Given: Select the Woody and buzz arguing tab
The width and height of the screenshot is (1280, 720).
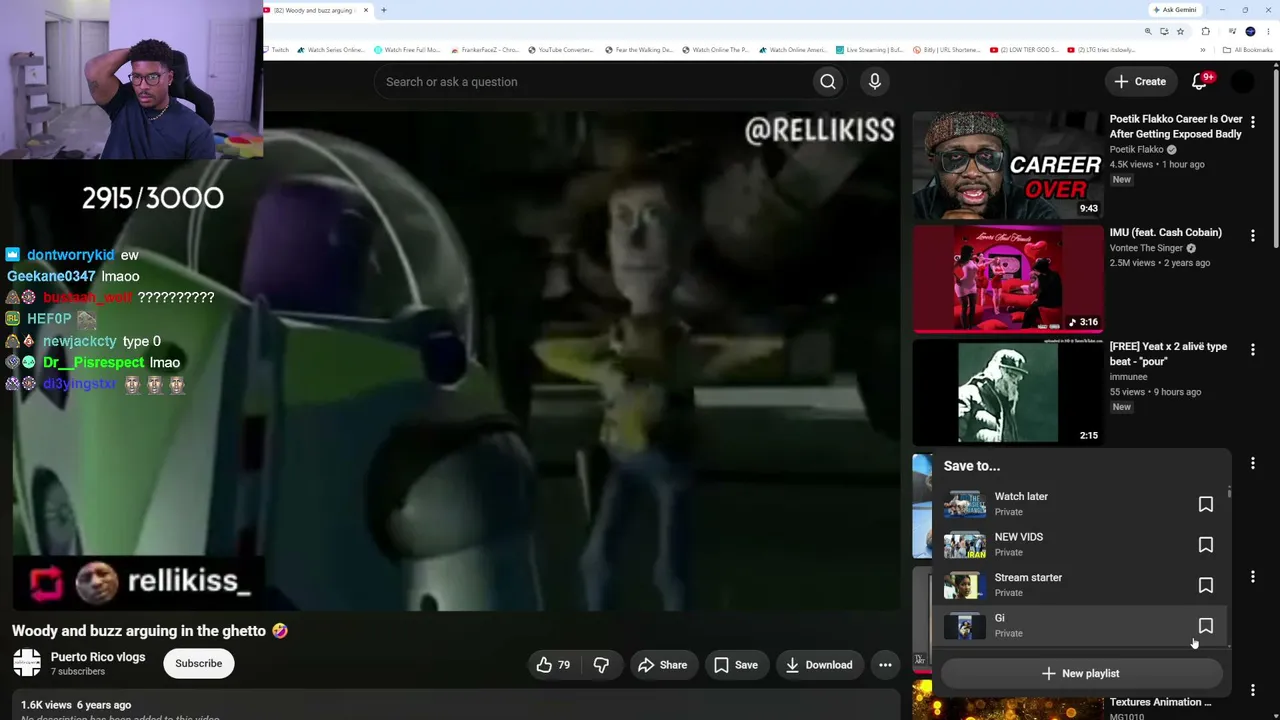Looking at the screenshot, I should (317, 10).
